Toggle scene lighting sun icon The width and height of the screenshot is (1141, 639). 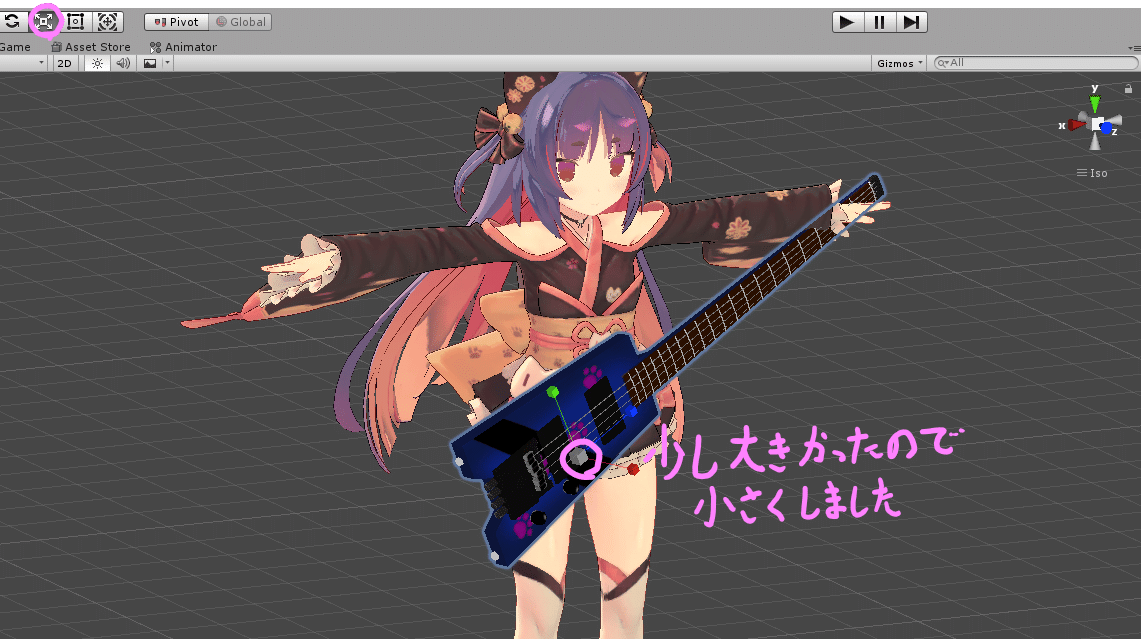coord(98,63)
